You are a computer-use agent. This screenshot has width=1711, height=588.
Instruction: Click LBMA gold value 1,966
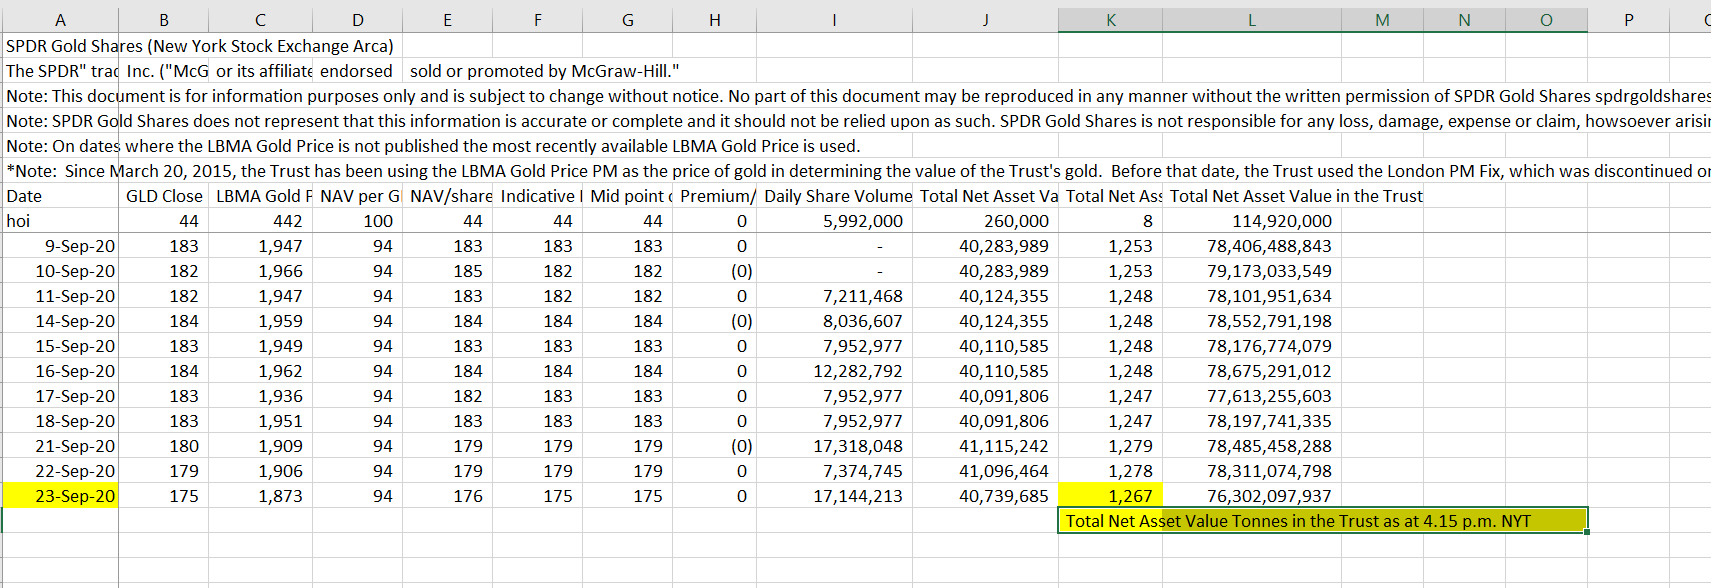[x=260, y=271]
